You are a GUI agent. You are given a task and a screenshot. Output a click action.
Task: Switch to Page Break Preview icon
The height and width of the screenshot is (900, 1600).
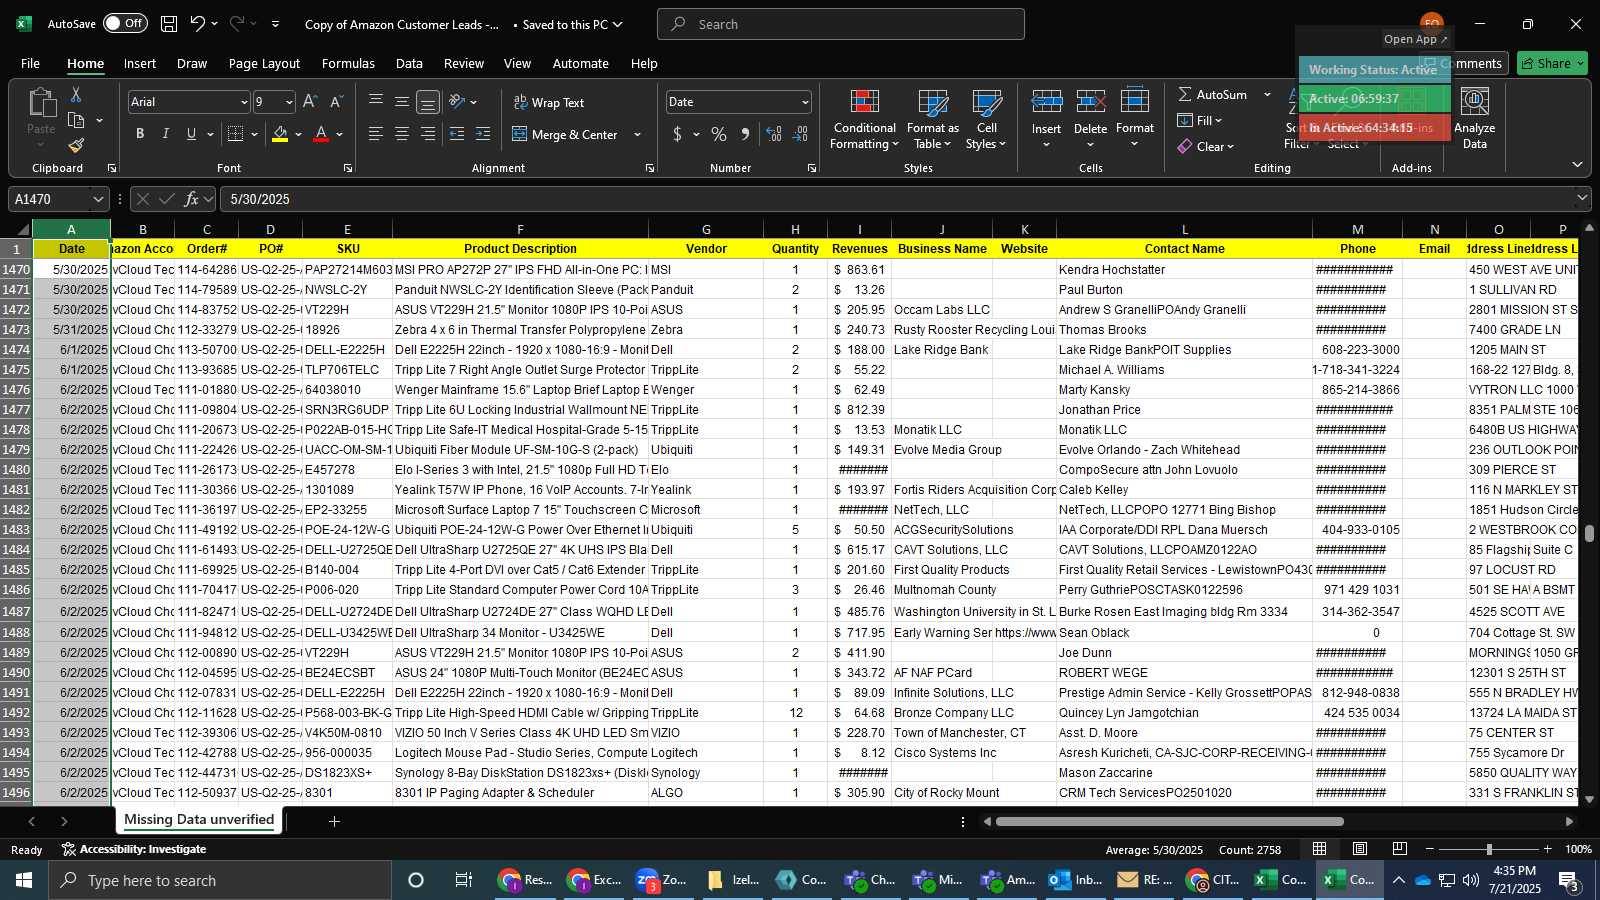pyautogui.click(x=1400, y=849)
